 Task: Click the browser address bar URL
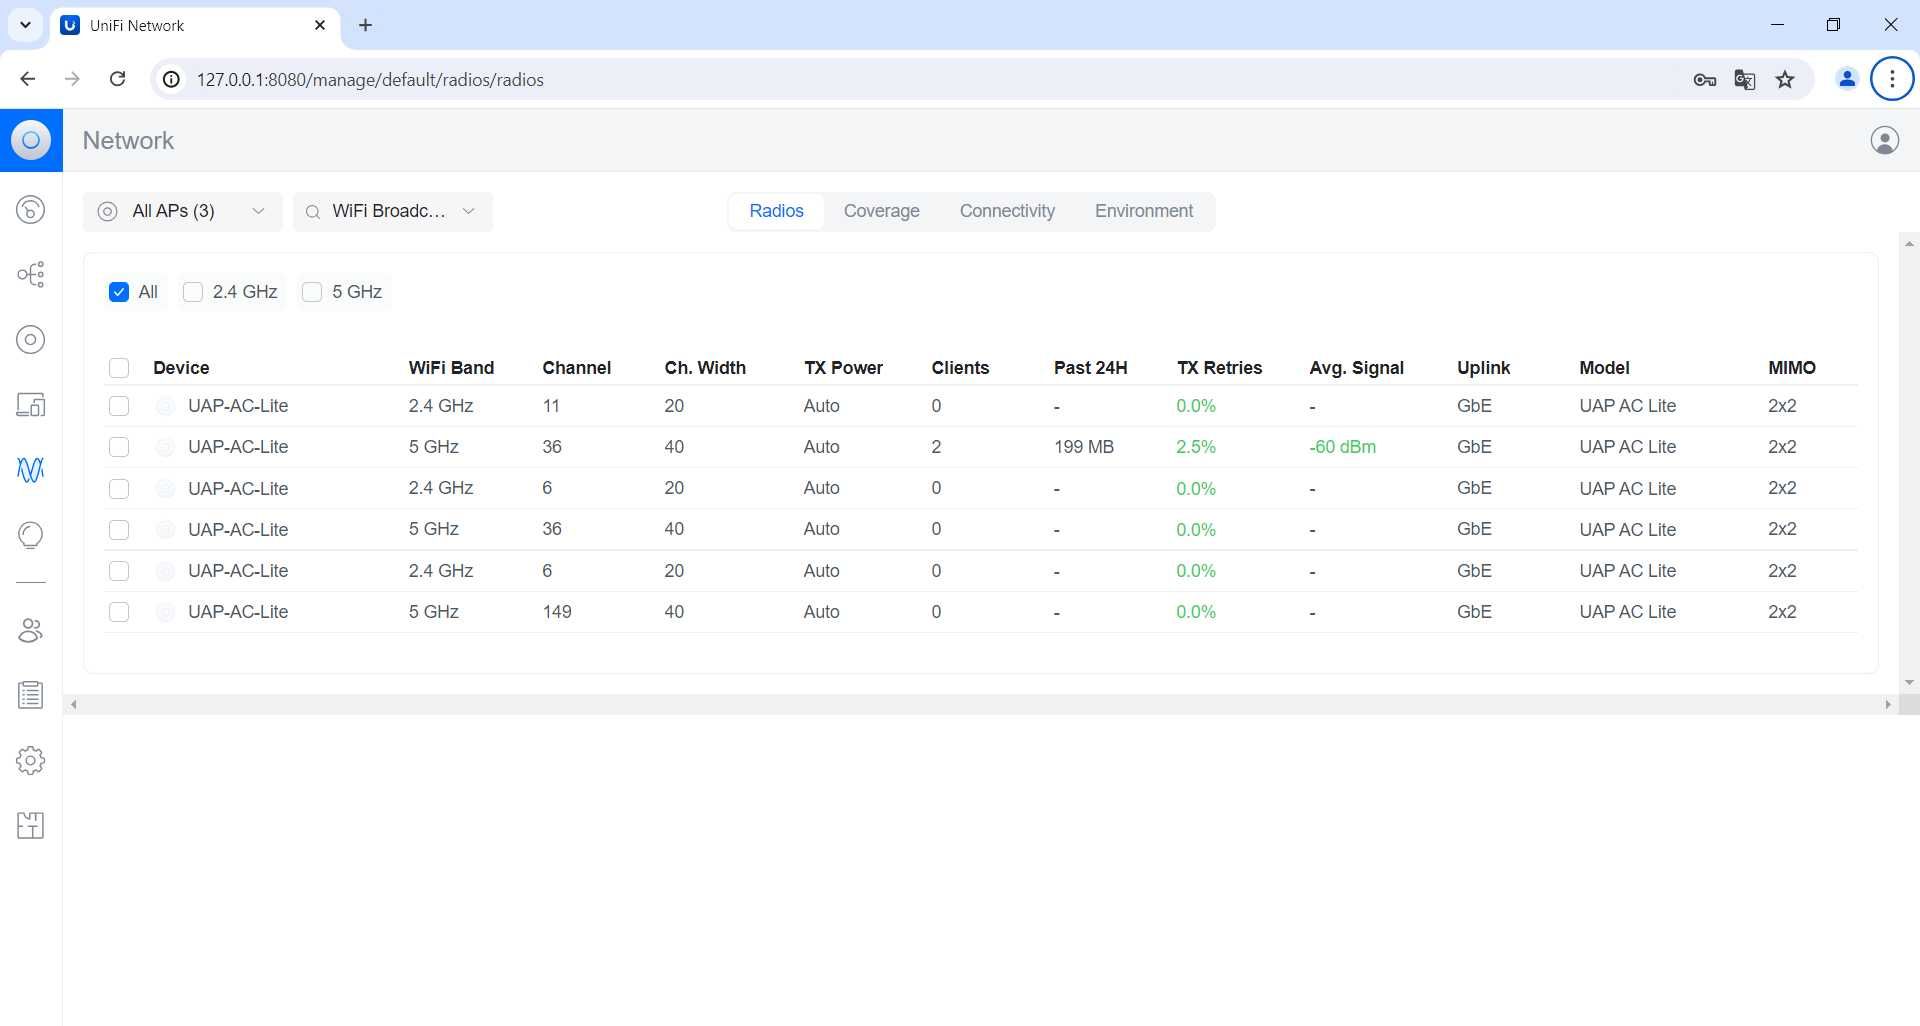click(x=370, y=80)
